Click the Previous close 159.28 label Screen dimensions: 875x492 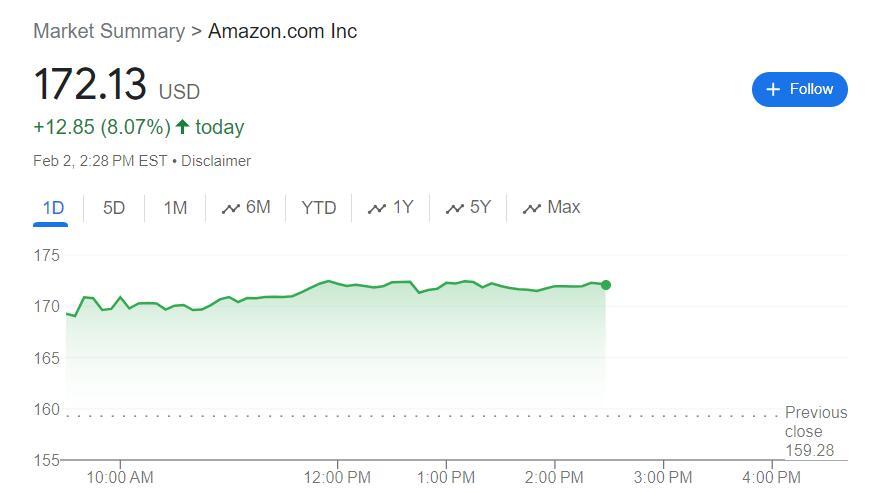[814, 431]
